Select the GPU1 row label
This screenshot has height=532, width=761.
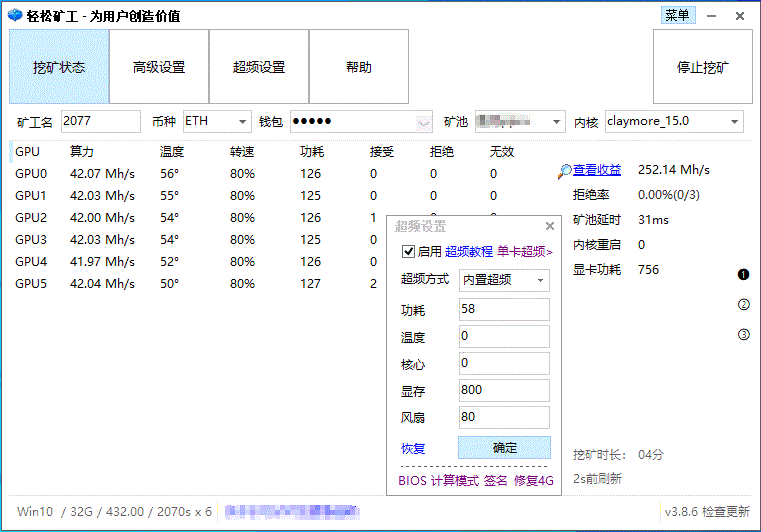(x=31, y=196)
